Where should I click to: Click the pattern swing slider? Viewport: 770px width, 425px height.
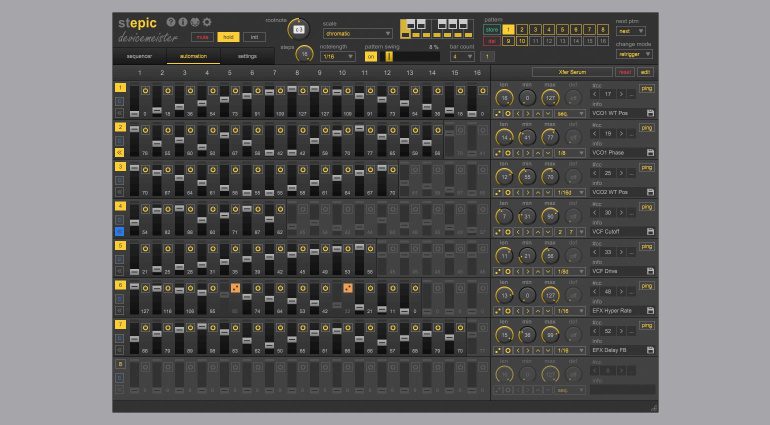(x=409, y=57)
